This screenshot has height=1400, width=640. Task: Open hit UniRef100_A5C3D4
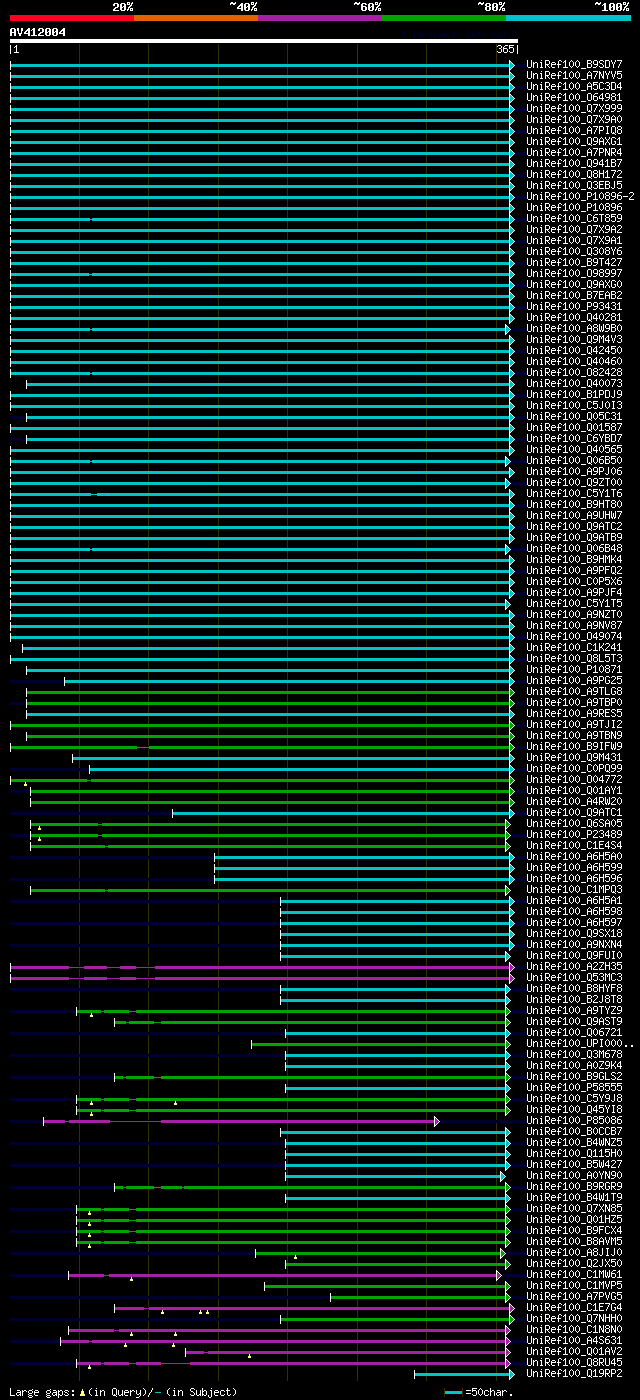click(574, 87)
